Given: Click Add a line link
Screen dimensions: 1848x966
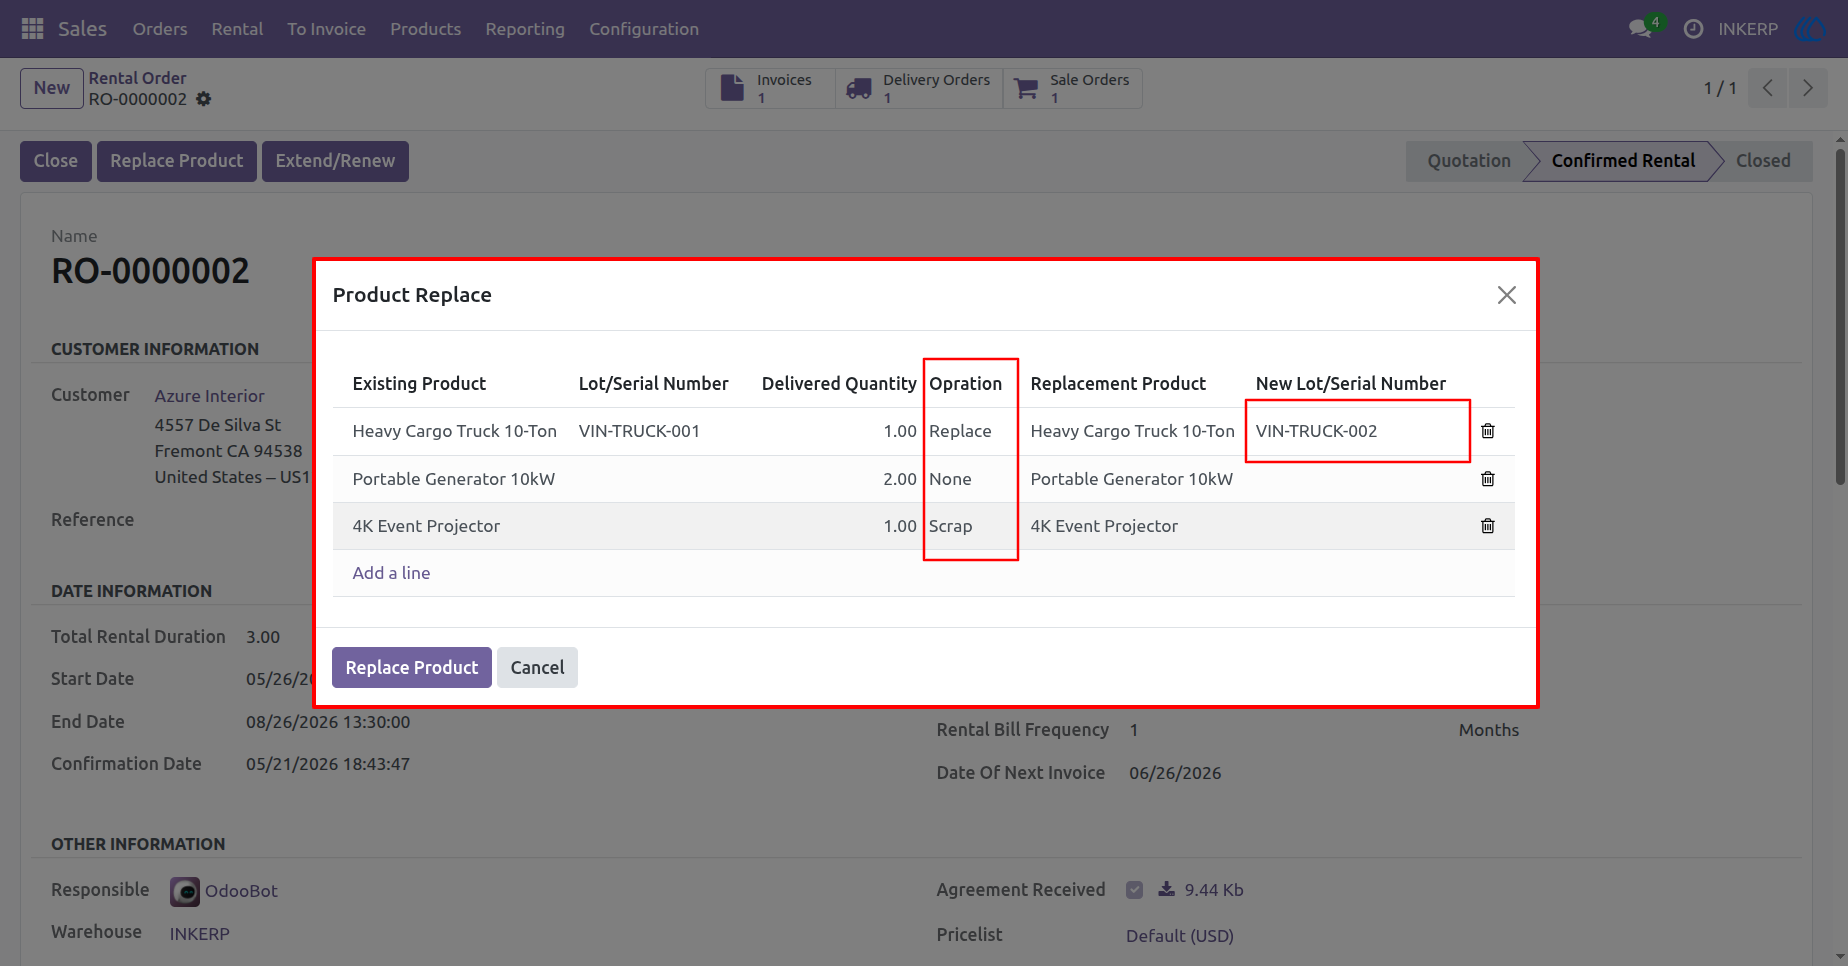Looking at the screenshot, I should pos(391,573).
